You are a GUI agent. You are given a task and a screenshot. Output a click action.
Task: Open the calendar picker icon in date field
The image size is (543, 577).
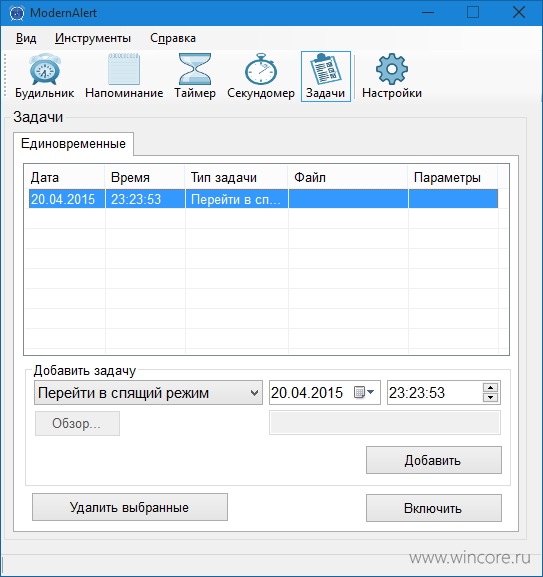pyautogui.click(x=359, y=392)
